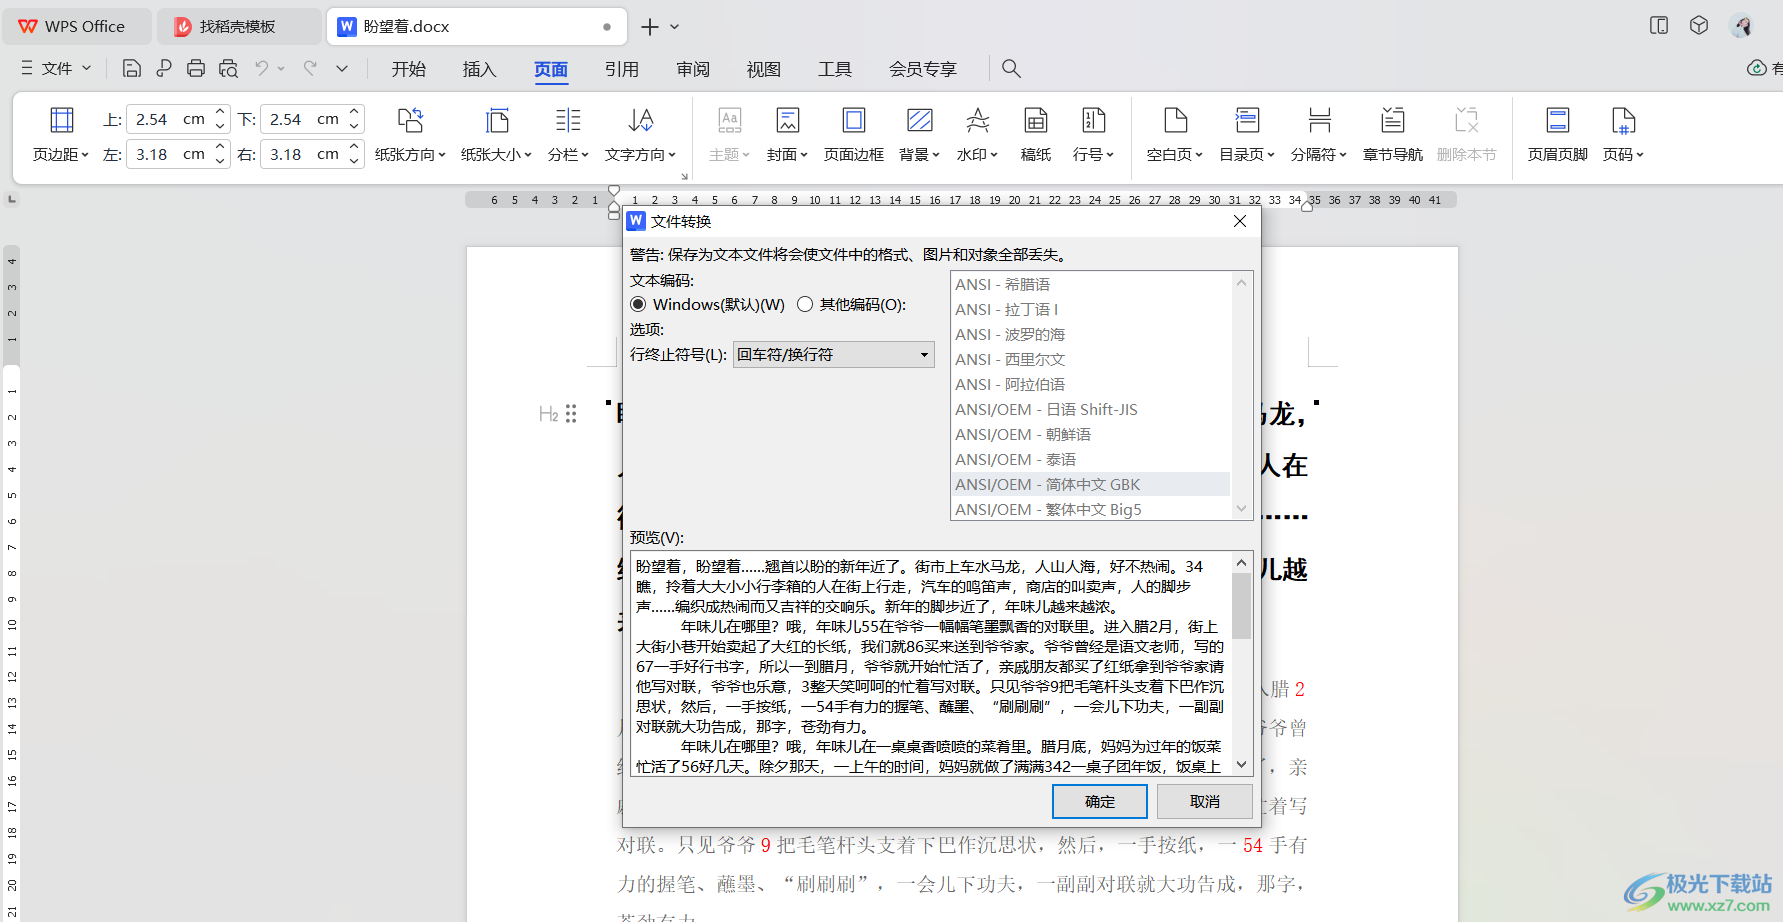Click the 取消 button in dialog

(1205, 802)
